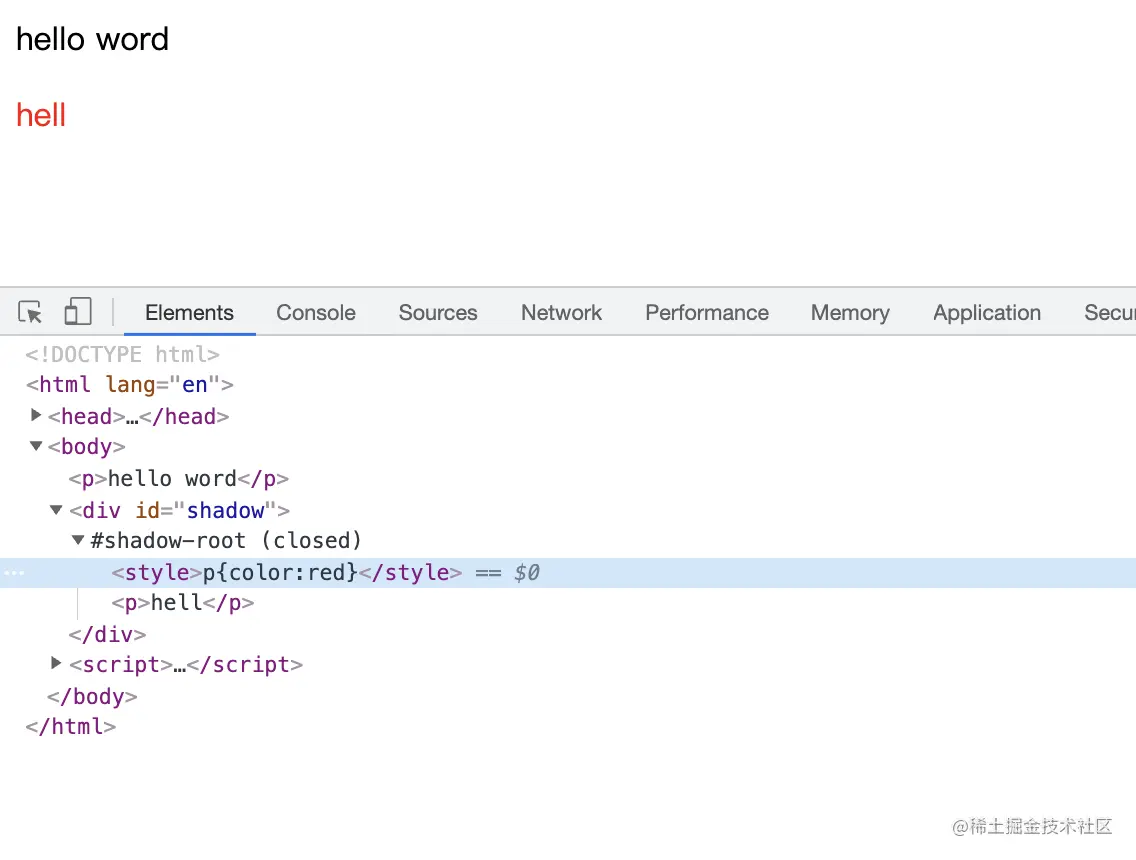Expand the head element node
The image size is (1136, 860).
36,415
